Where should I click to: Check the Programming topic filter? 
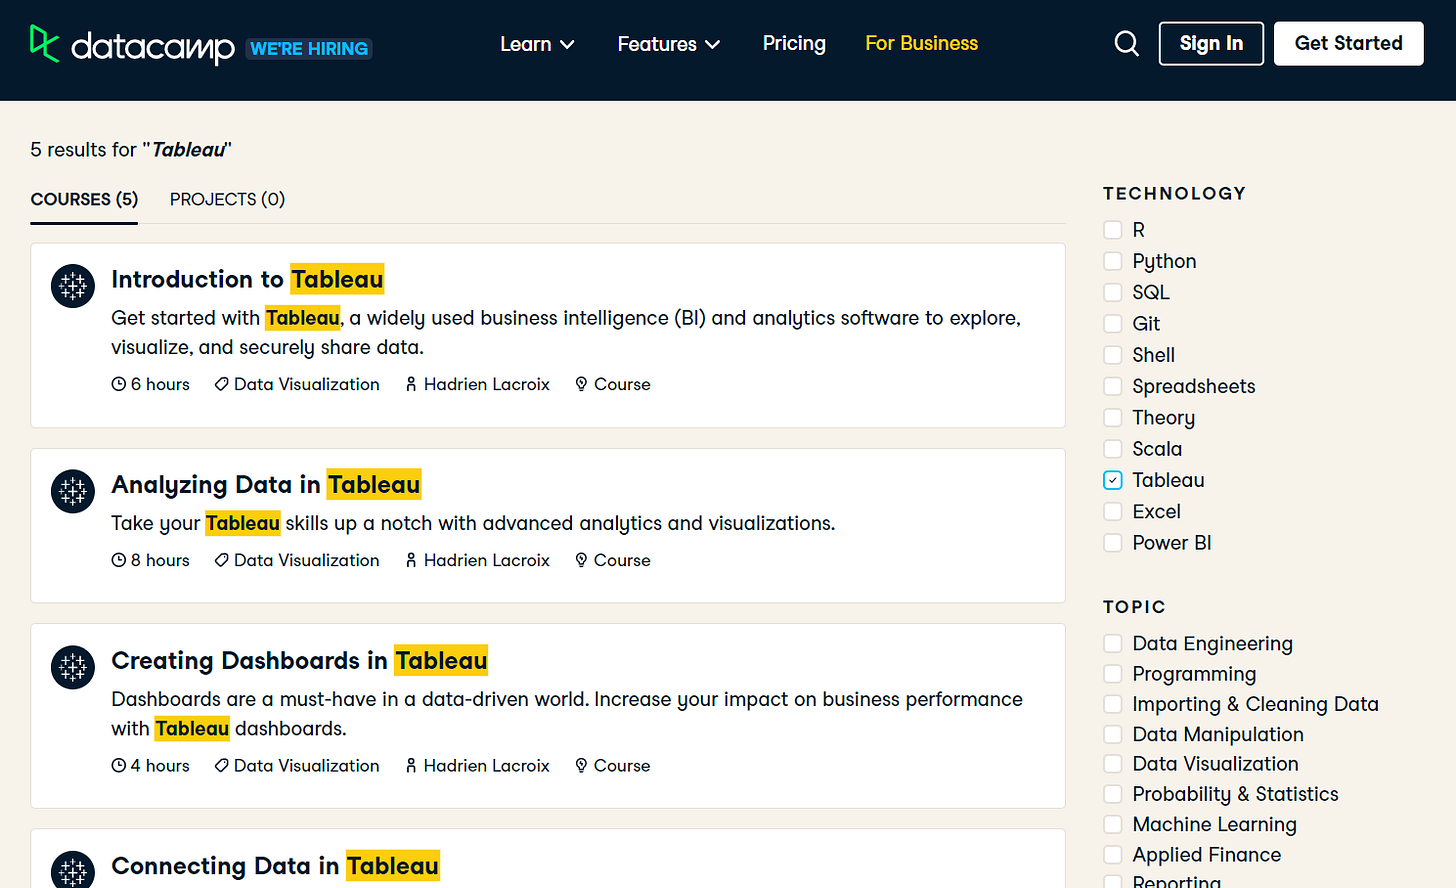[x=1113, y=674]
